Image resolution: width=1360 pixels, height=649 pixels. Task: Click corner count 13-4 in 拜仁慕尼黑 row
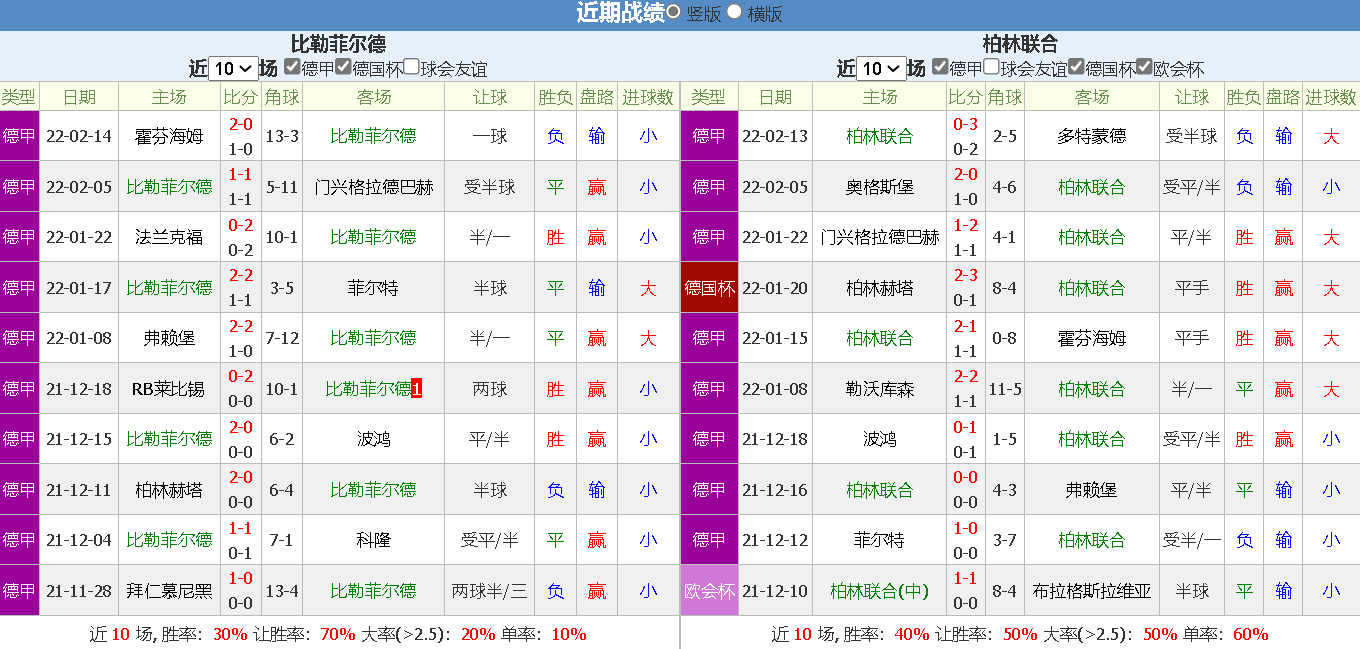[x=282, y=591]
